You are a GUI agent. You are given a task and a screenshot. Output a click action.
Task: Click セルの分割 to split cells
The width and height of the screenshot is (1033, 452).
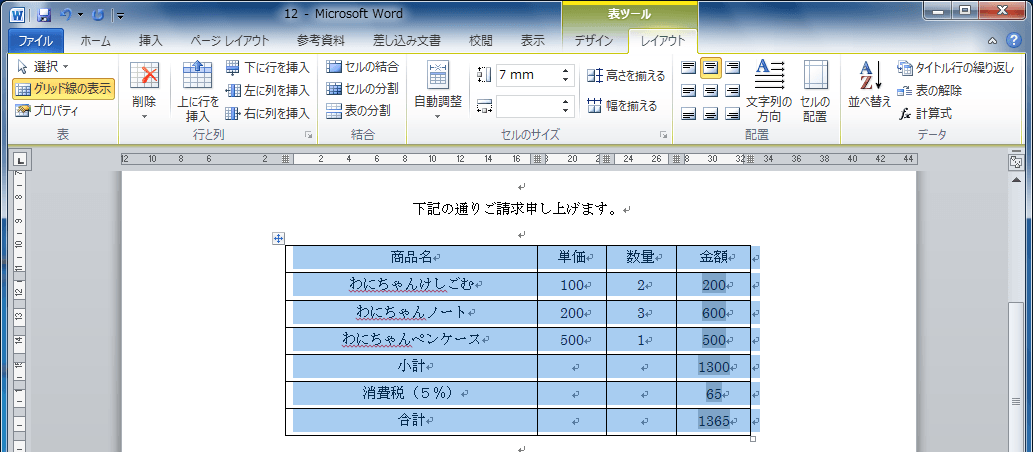pos(362,88)
